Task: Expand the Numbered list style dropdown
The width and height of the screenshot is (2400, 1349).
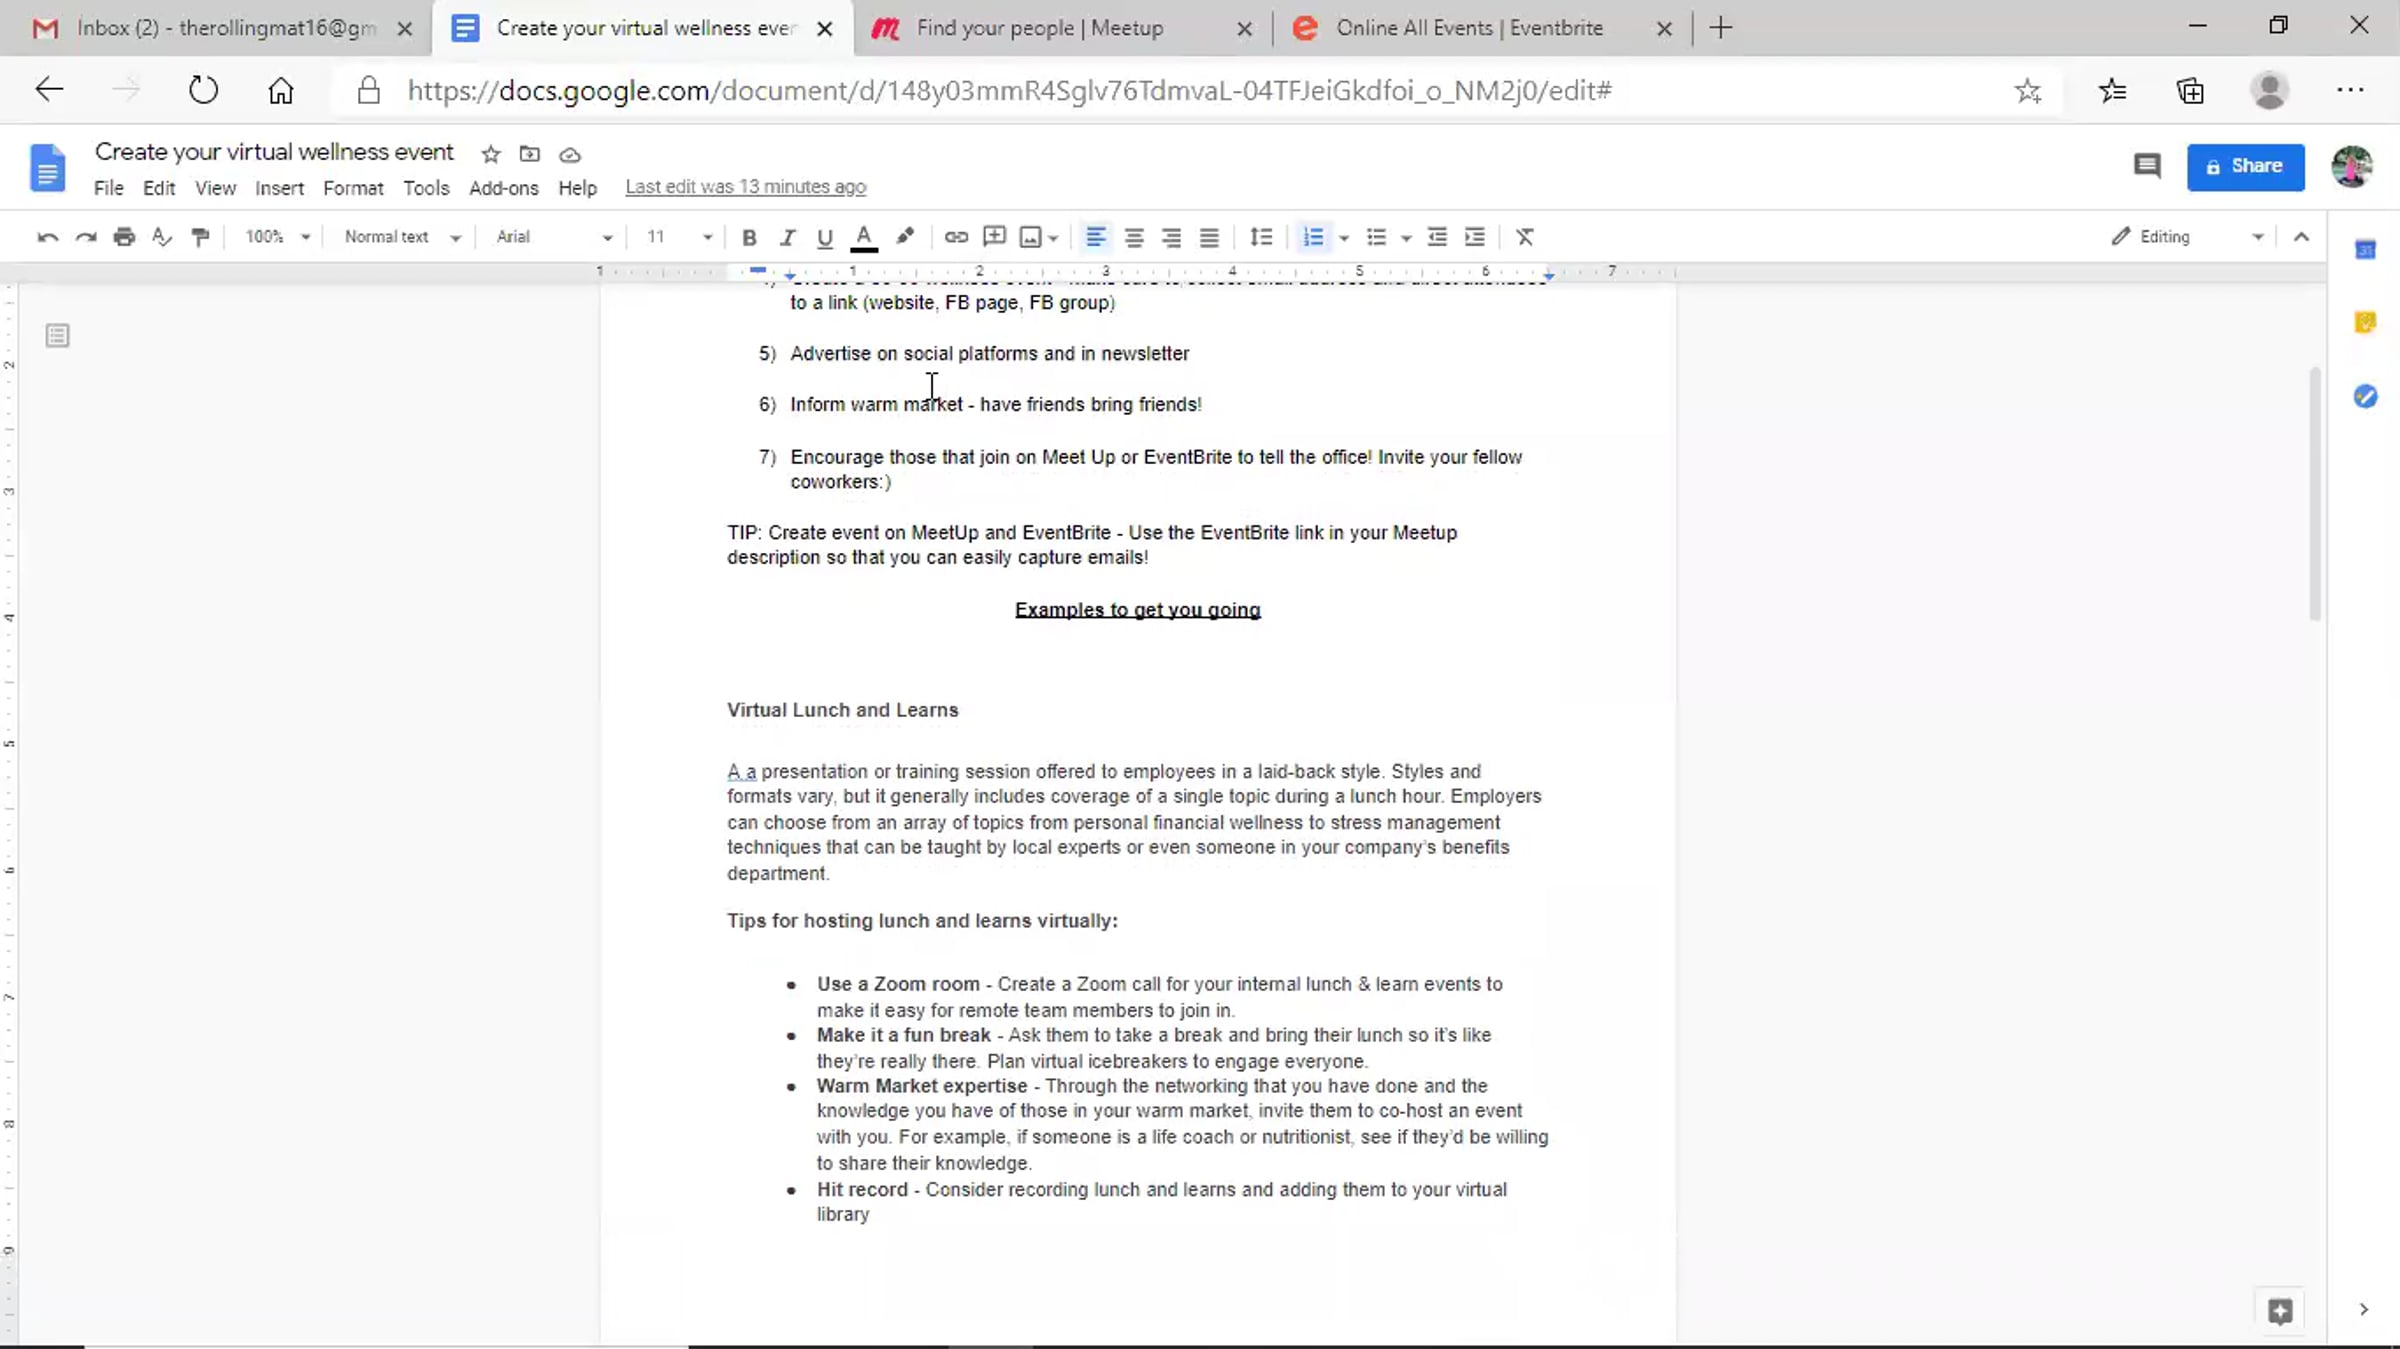Action: click(x=1344, y=238)
